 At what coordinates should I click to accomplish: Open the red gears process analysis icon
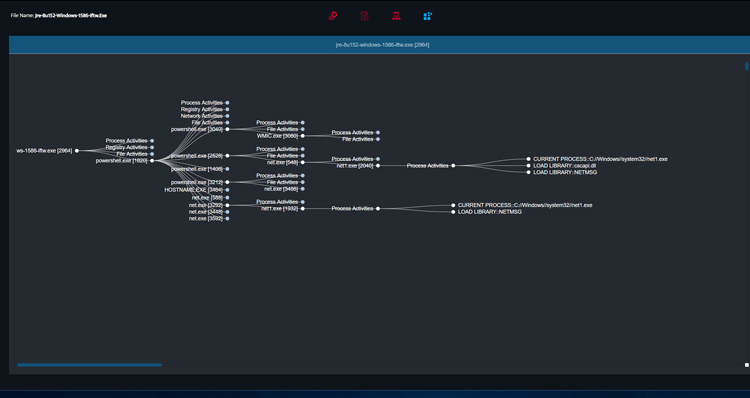[333, 16]
